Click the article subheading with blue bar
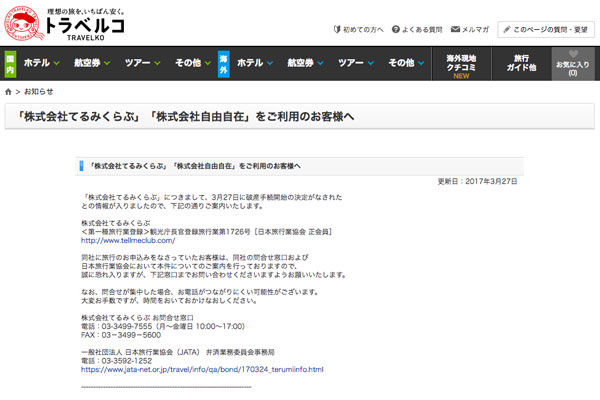This screenshot has width=600, height=400. [299, 166]
